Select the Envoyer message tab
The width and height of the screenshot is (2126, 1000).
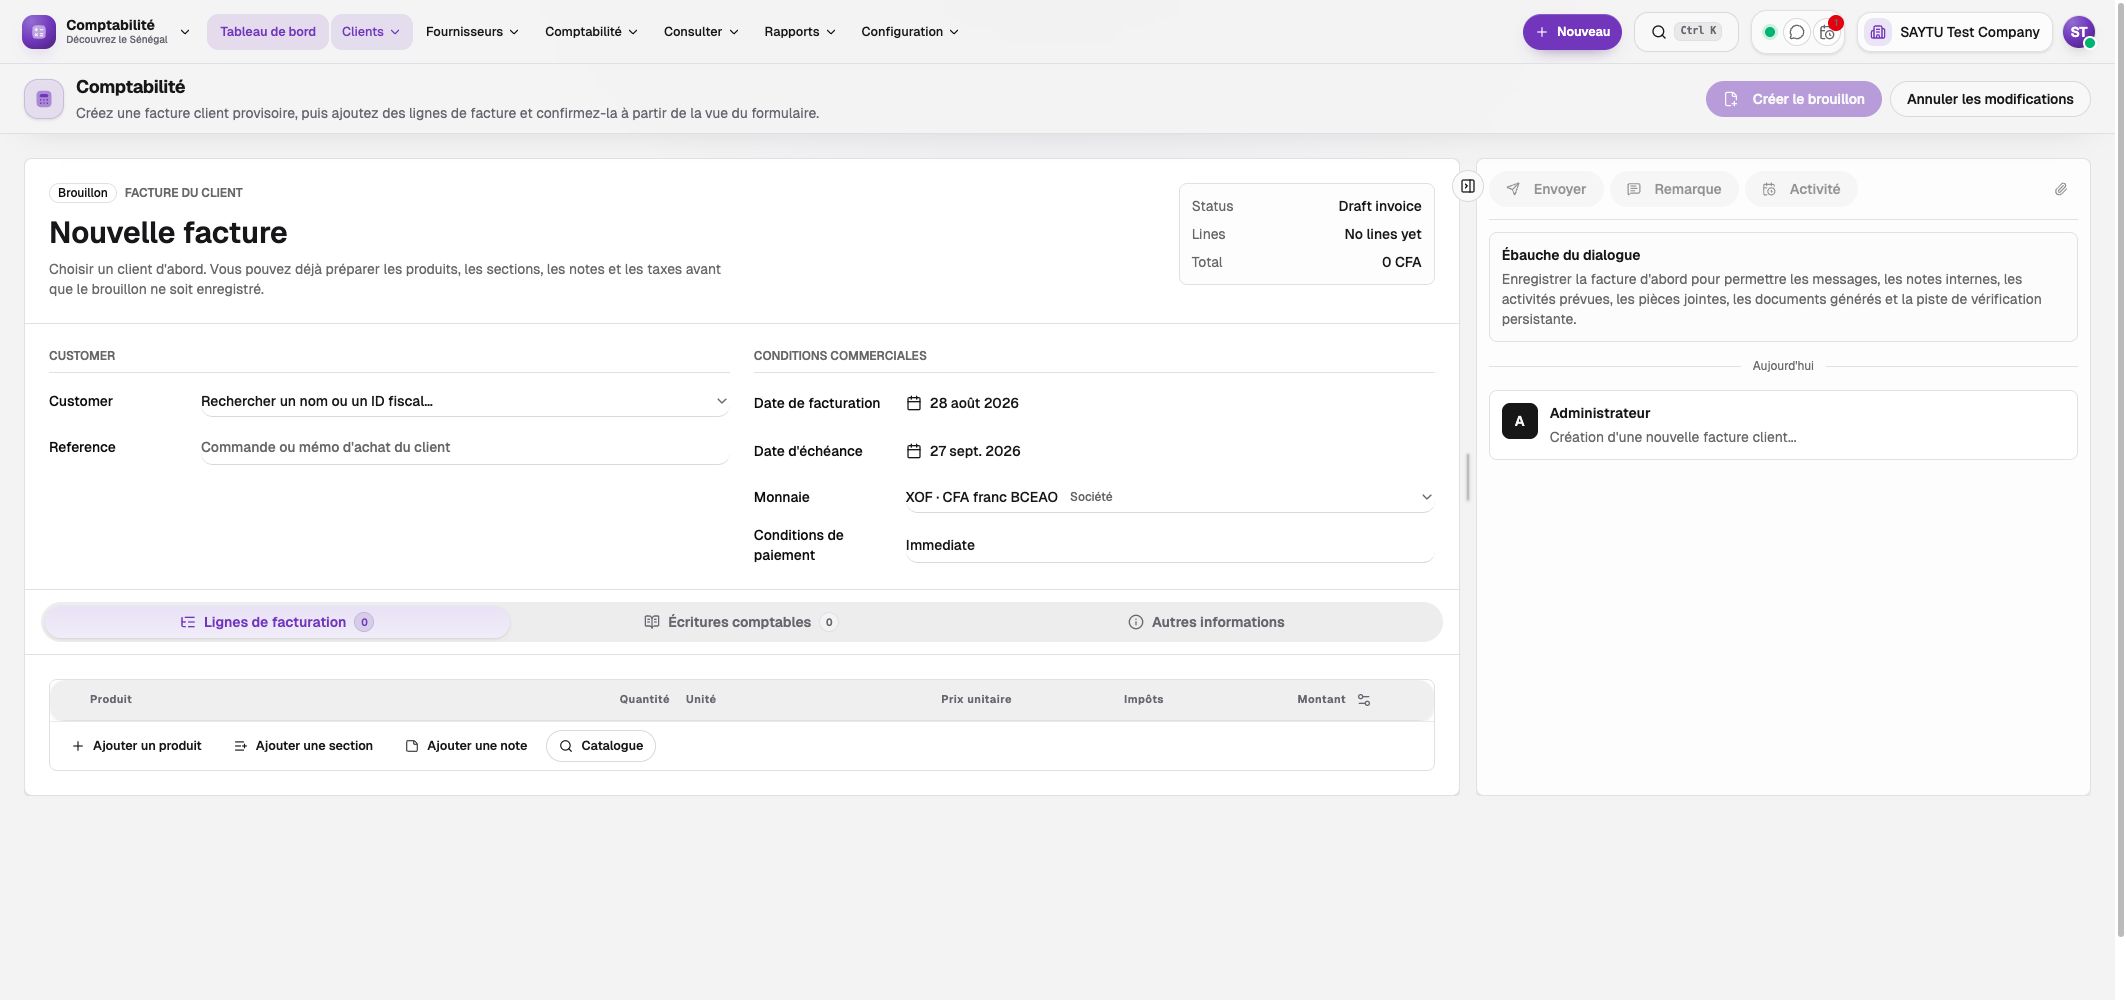1546,189
